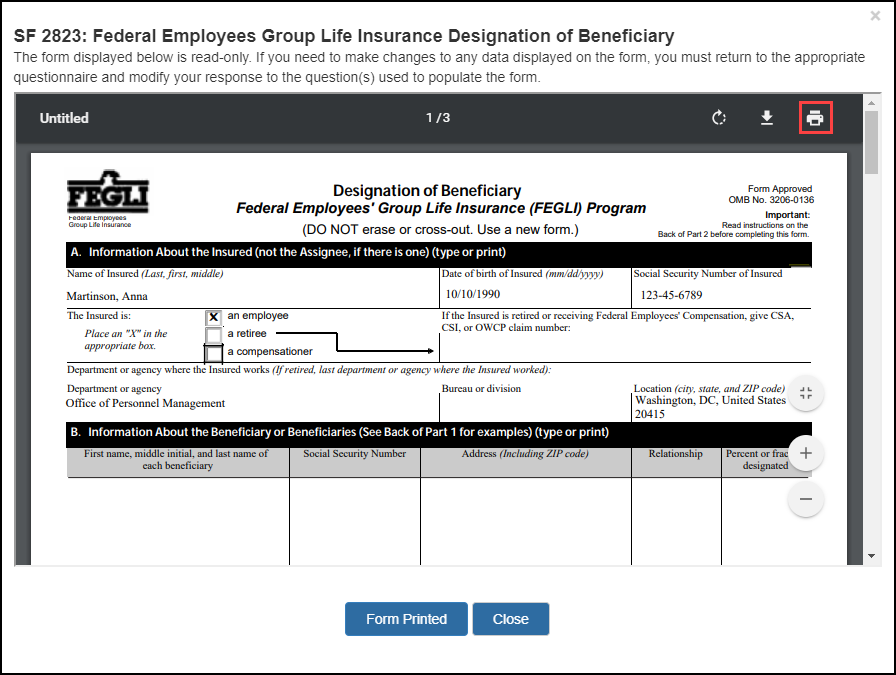Click the date of birth '10/10/1990'

(x=473, y=294)
